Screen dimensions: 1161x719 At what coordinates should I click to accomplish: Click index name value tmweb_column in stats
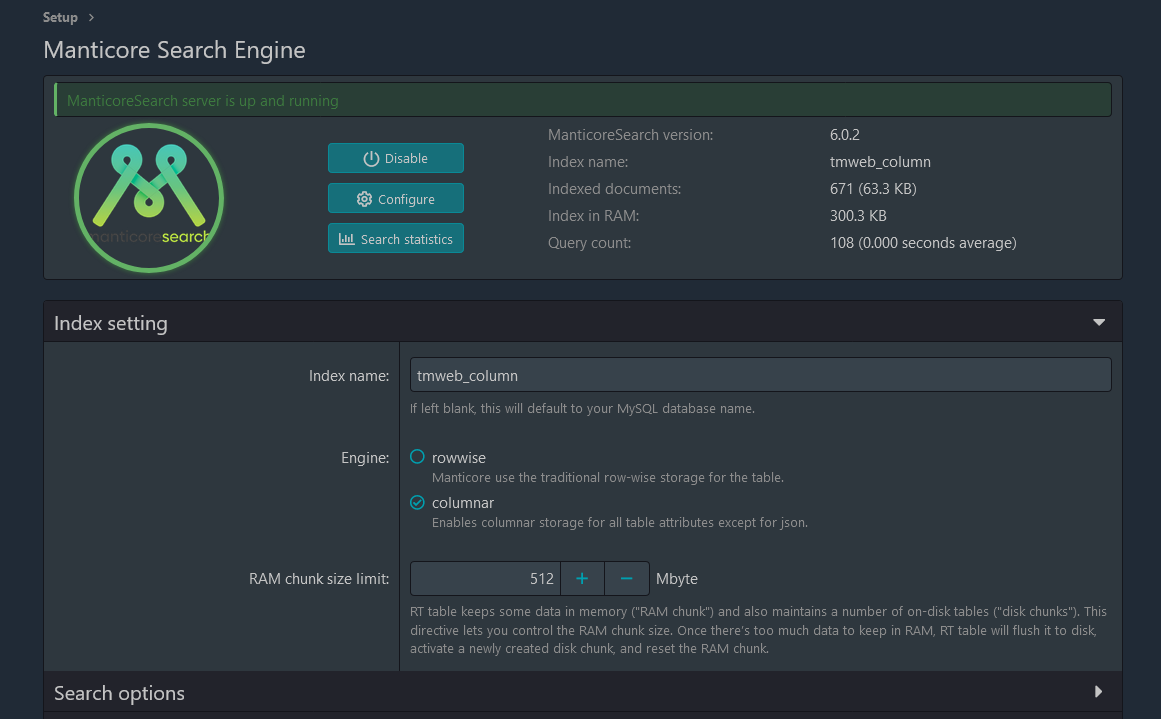pyautogui.click(x=880, y=162)
